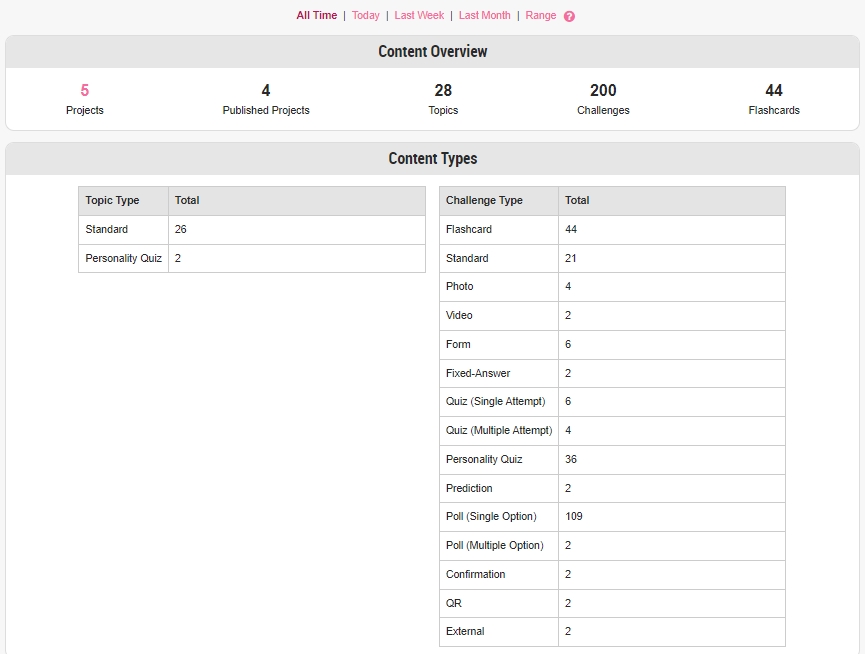Show Last Month statistics
This screenshot has width=865, height=654.
click(x=485, y=15)
